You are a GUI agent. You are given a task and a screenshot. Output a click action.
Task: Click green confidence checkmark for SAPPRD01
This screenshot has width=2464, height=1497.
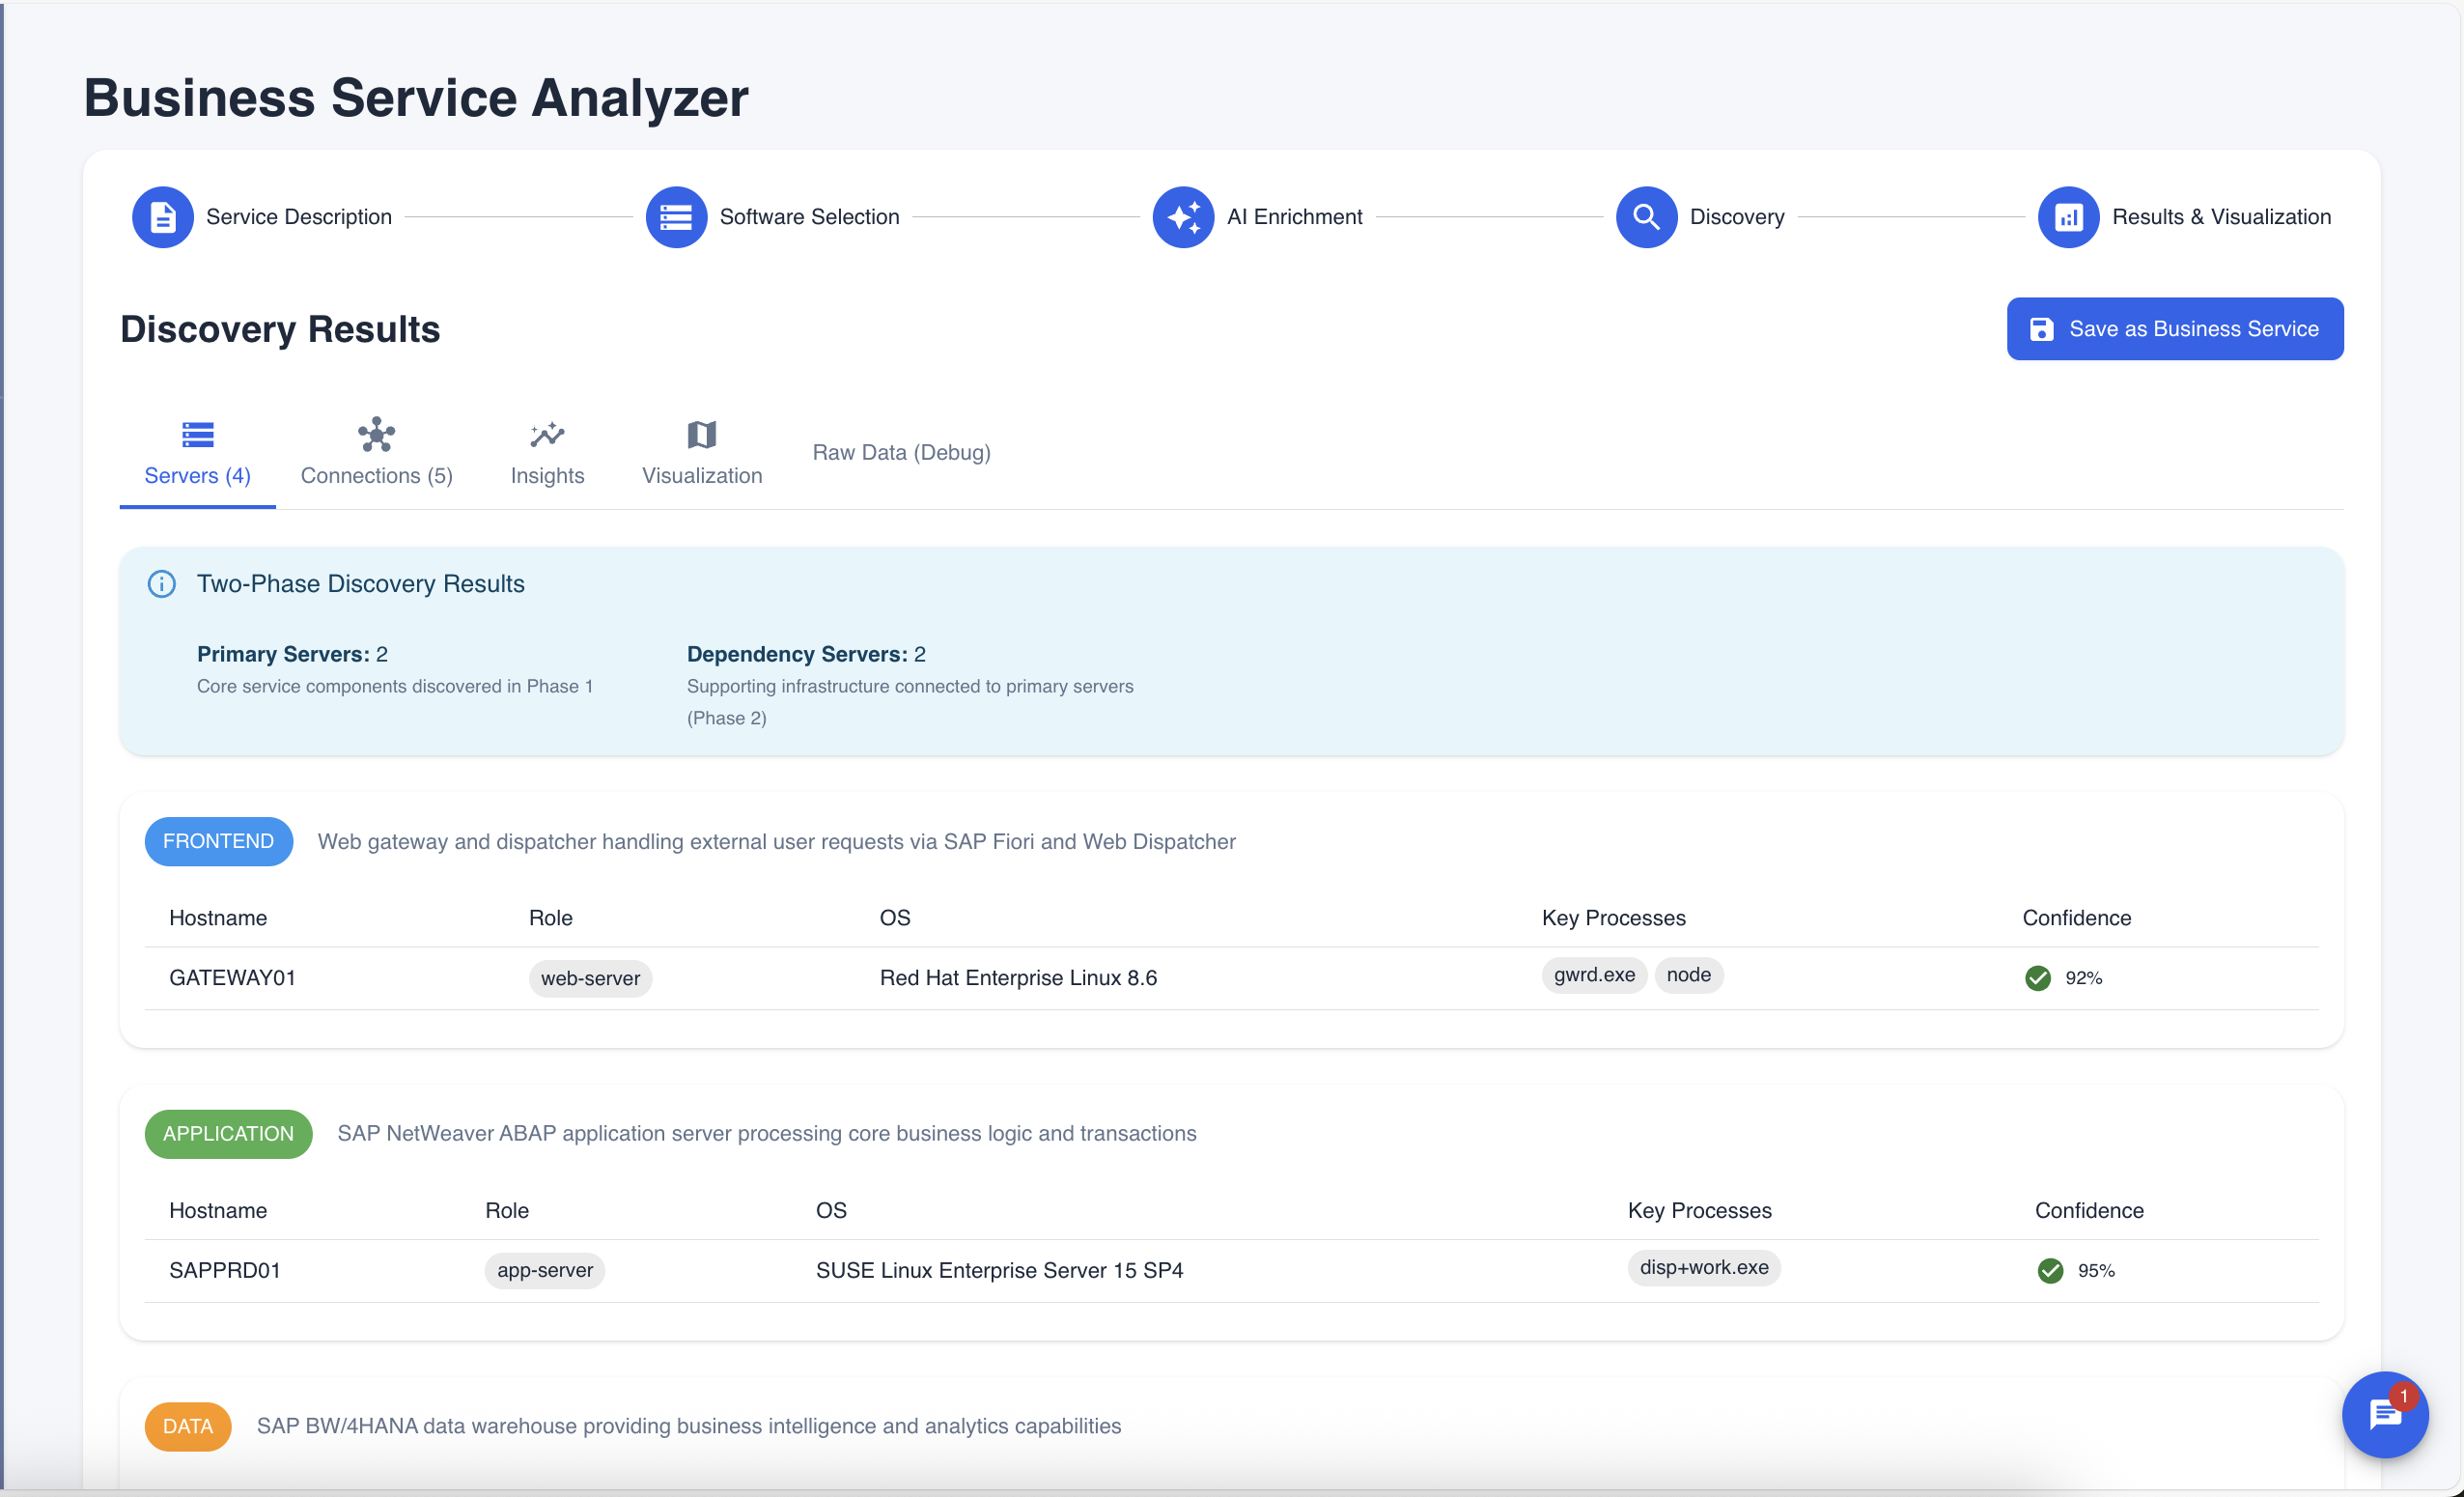tap(2050, 1271)
